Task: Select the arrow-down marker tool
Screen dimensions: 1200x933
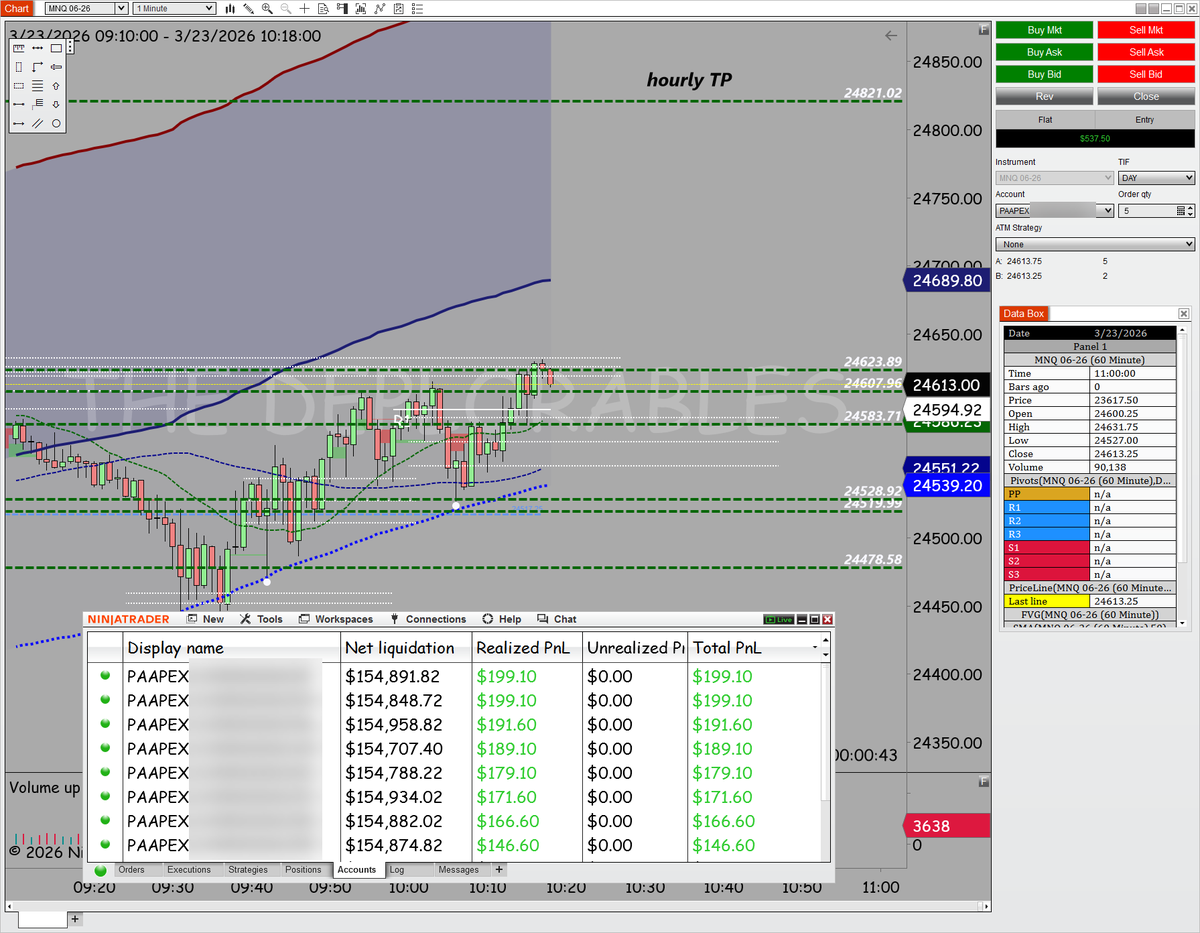Action: click(x=56, y=104)
